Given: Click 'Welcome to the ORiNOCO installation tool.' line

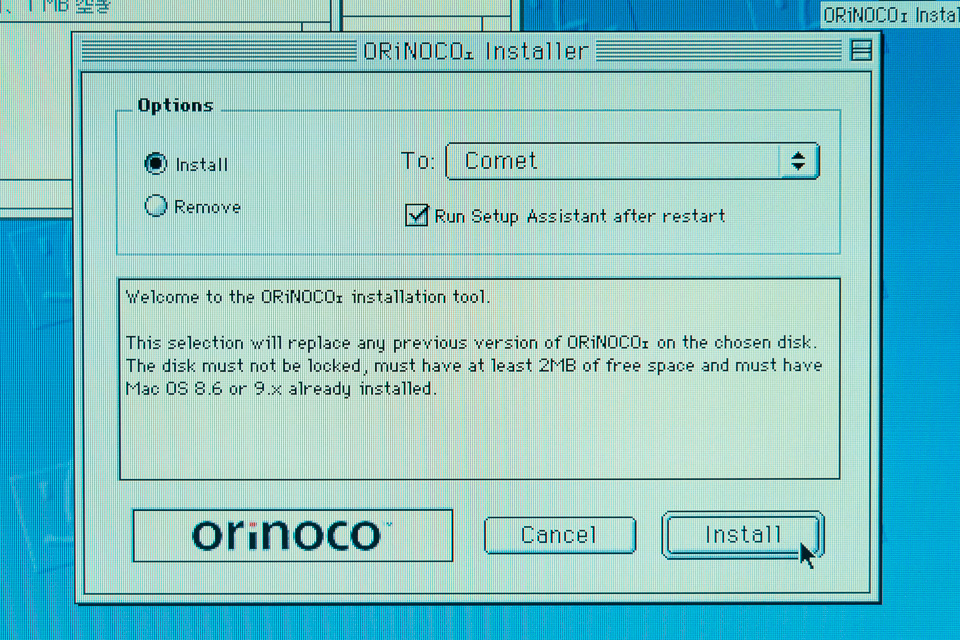Looking at the screenshot, I should pyautogui.click(x=308, y=297).
